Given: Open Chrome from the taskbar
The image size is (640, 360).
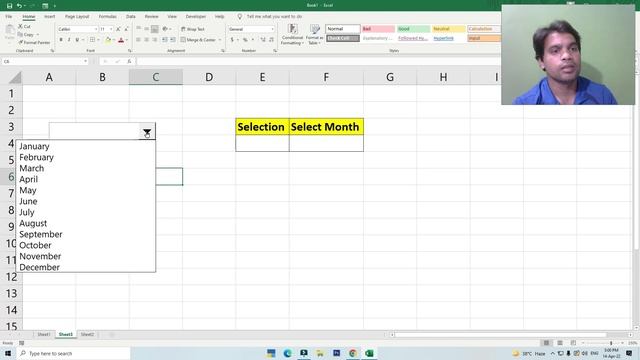Looking at the screenshot, I should 353,353.
